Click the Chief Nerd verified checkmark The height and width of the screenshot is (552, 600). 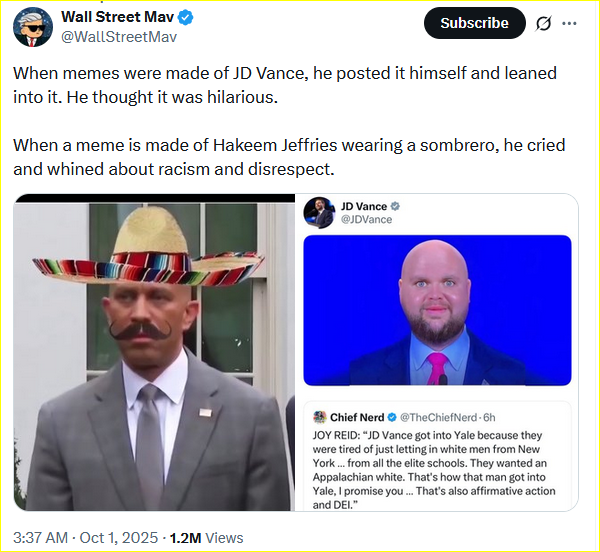395,417
